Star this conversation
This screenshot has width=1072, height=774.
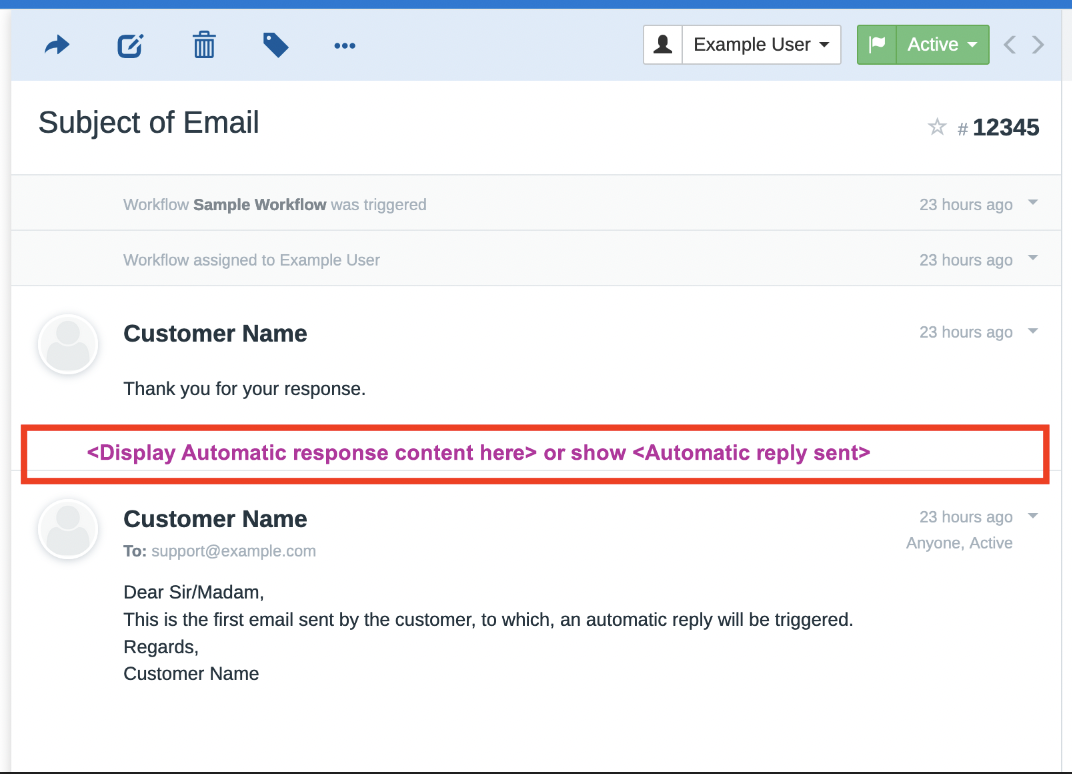click(937, 126)
